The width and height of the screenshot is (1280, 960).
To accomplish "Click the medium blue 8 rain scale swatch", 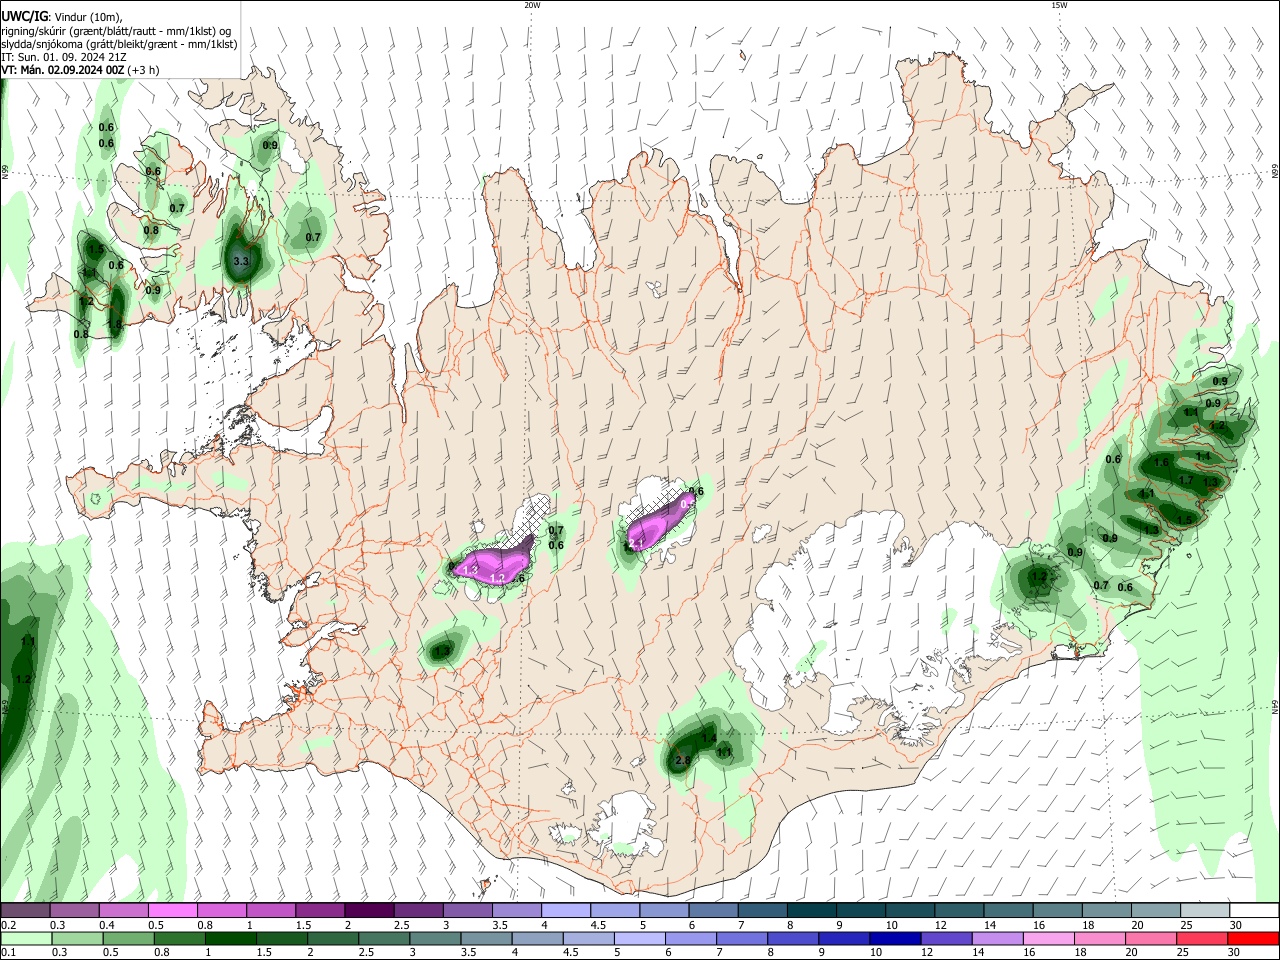I will 793,939.
